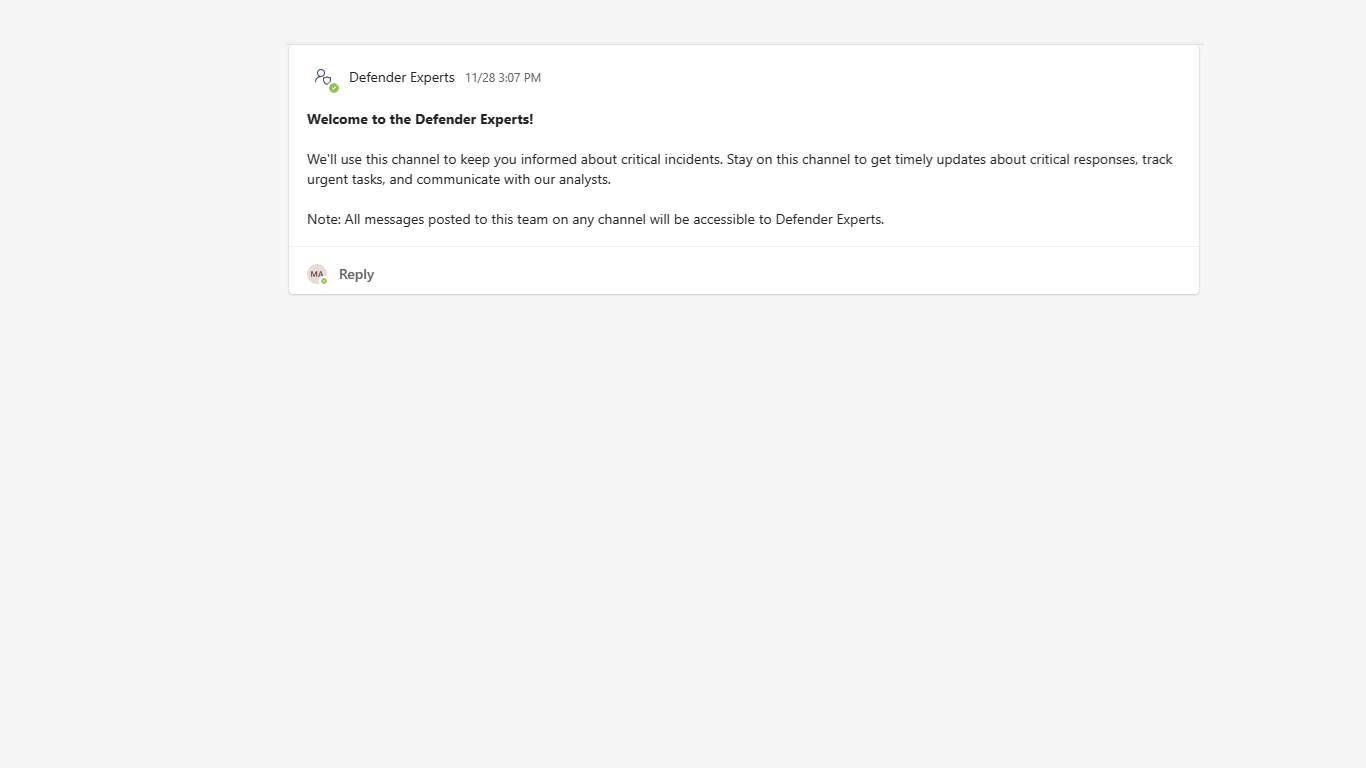Open the Defender Experts sender name

[401, 77]
